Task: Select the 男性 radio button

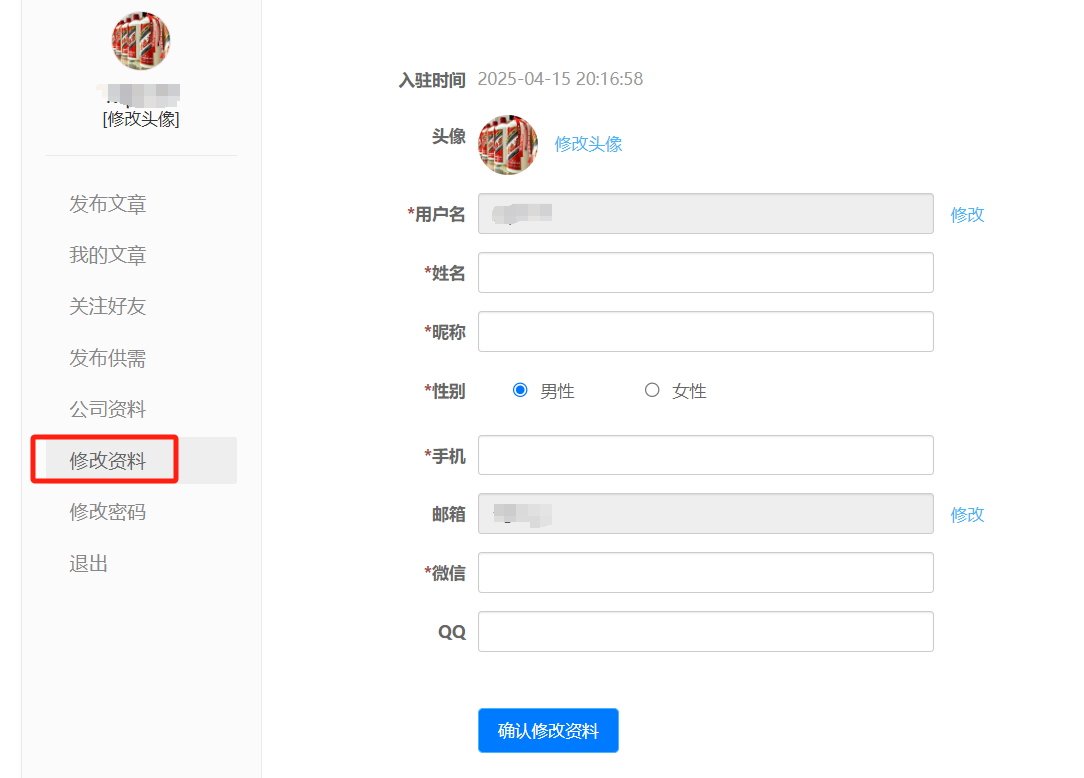Action: coord(520,390)
